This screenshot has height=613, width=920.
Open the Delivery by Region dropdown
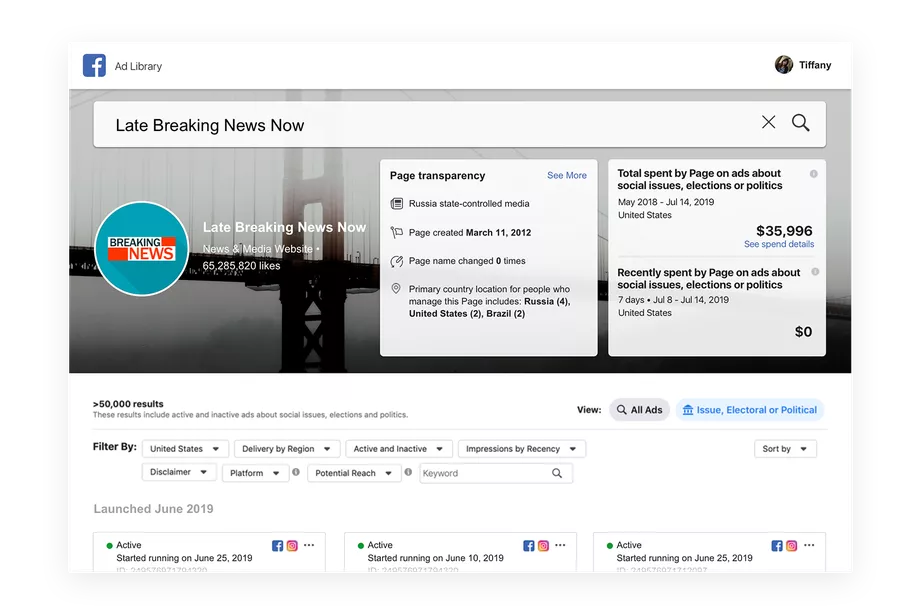click(286, 449)
